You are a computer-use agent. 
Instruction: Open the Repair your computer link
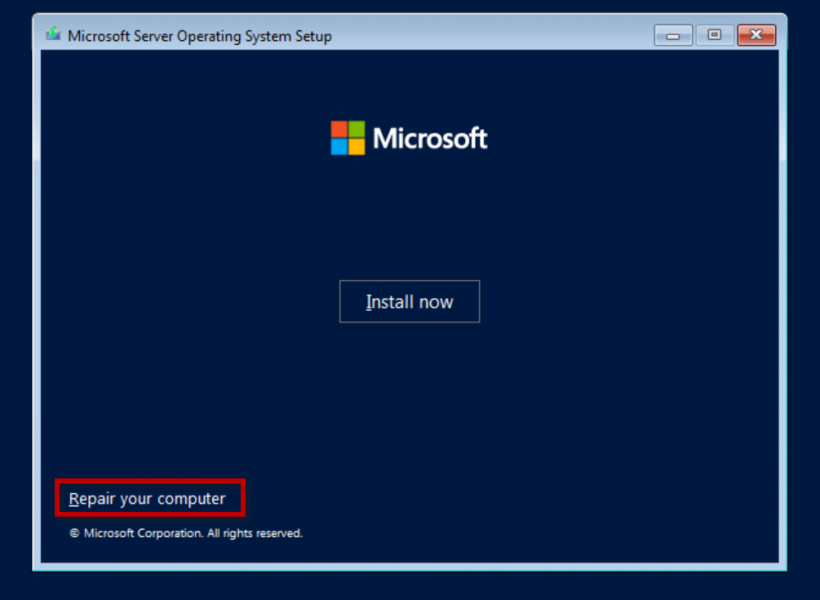[x=147, y=498]
